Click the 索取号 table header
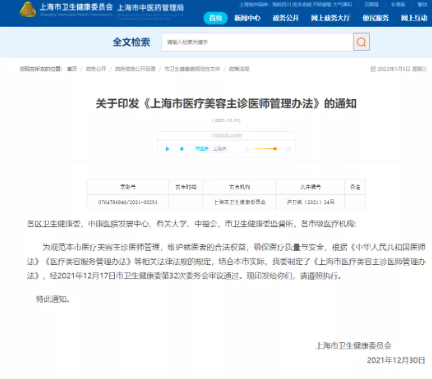 (128, 187)
